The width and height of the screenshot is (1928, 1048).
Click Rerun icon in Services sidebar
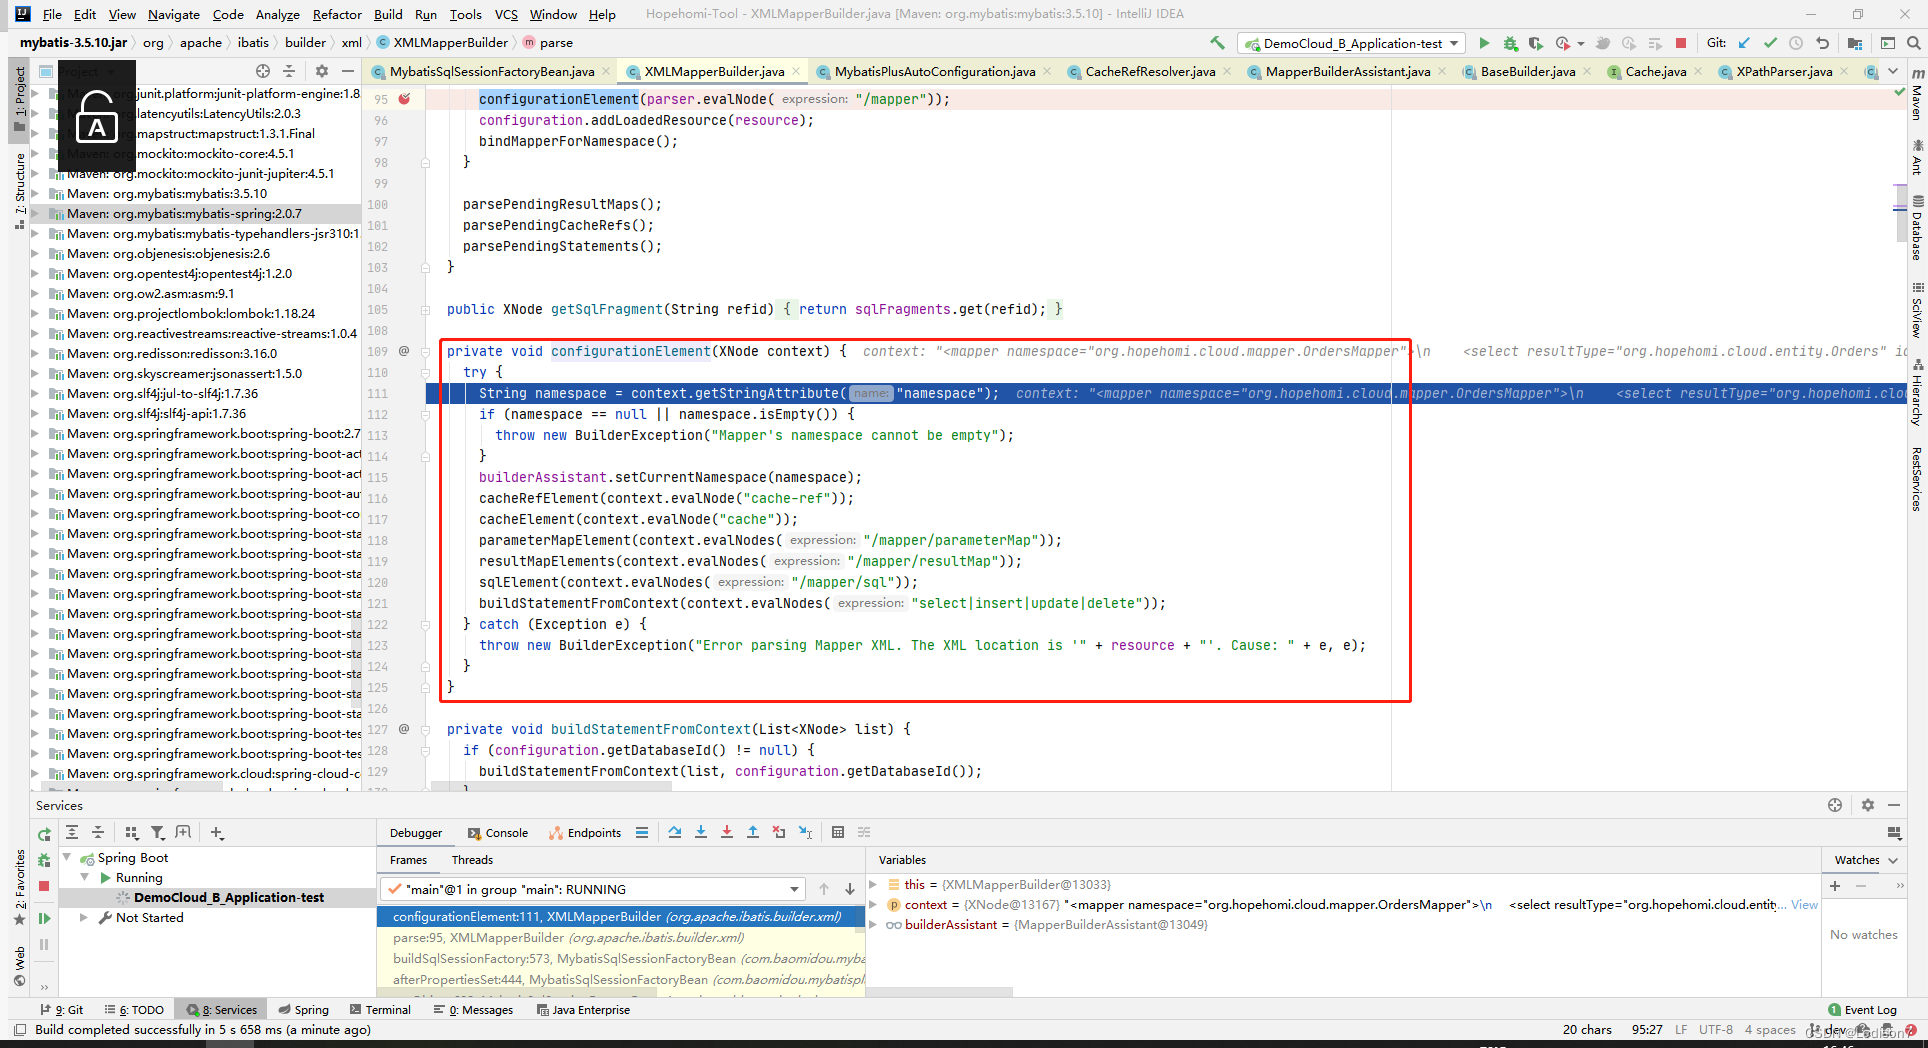pos(44,834)
